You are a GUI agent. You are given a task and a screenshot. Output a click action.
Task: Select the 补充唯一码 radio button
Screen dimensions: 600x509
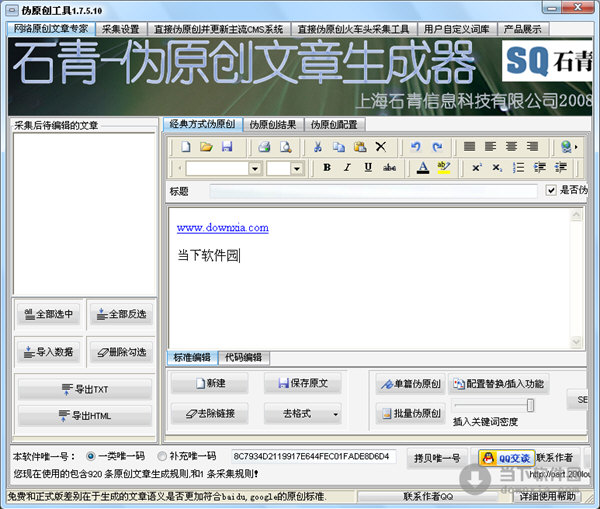(162, 456)
